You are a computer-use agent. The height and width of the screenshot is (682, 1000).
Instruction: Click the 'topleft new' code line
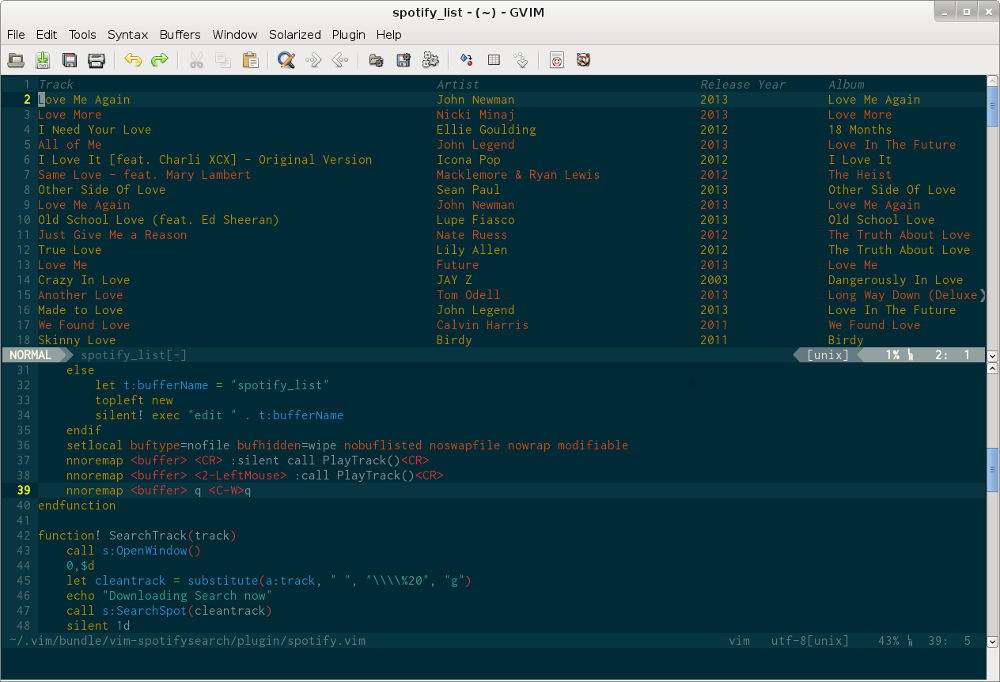(x=134, y=400)
